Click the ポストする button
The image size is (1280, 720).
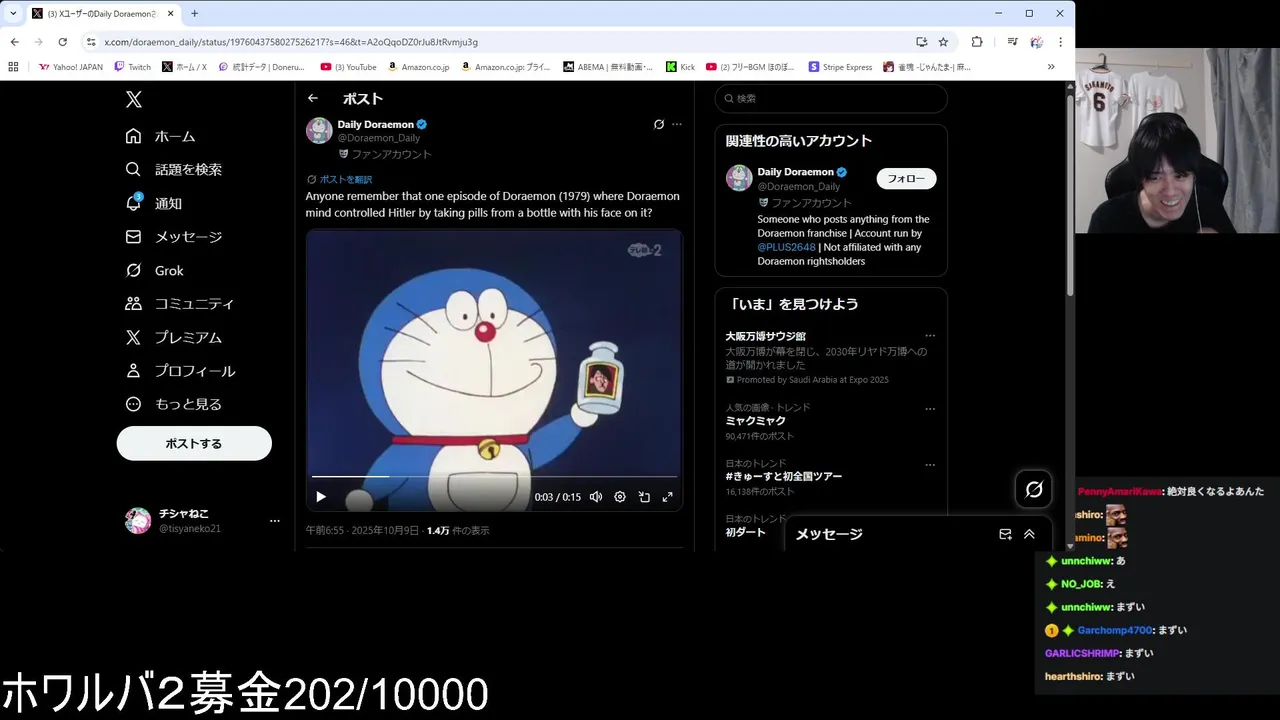coord(194,443)
